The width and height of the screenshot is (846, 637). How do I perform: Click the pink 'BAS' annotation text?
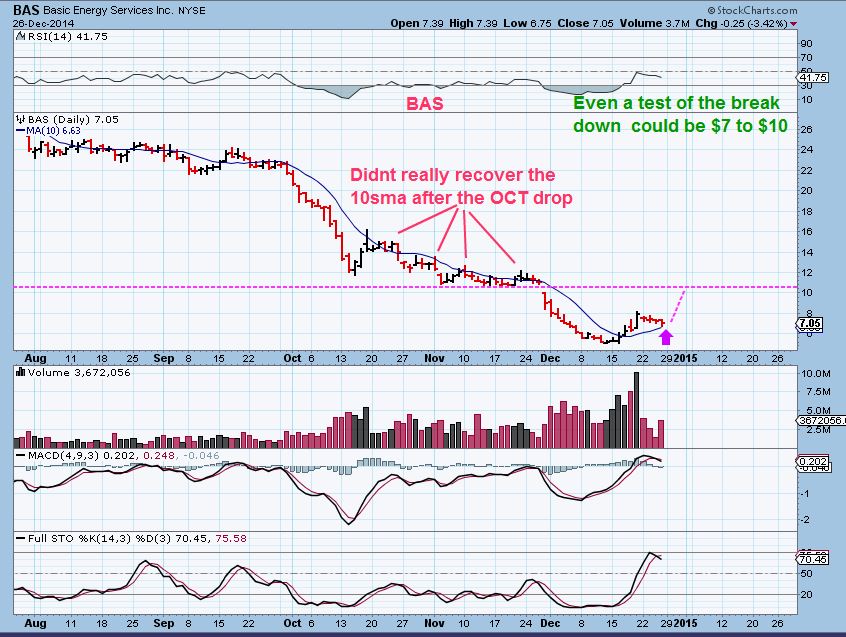(x=425, y=104)
